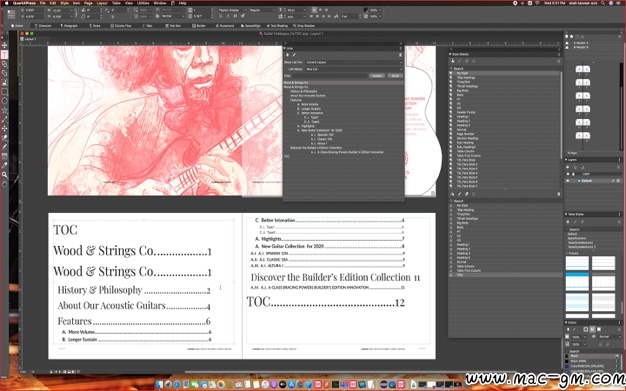Click the new layer icon in Layers panel
Viewport: 626px width, 391px height.
pyautogui.click(x=568, y=167)
